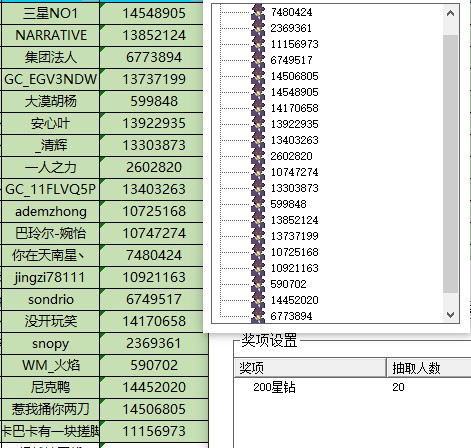Screen dimensions: 471x448
Task: Click the avatar icon next to 7480424
Action: [258, 12]
